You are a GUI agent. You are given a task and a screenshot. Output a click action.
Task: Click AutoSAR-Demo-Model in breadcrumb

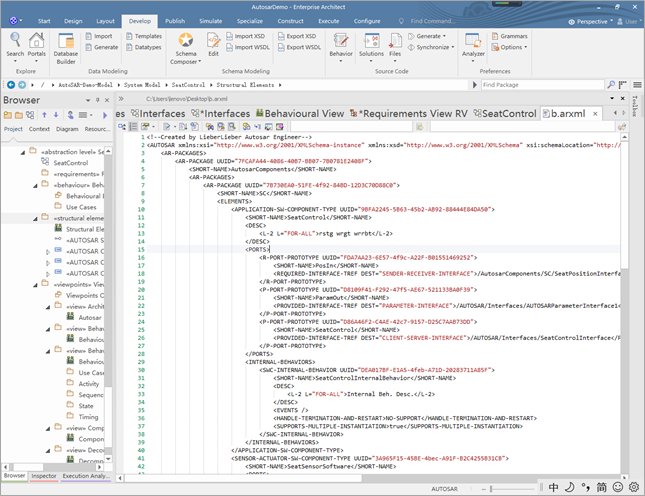tap(86, 85)
